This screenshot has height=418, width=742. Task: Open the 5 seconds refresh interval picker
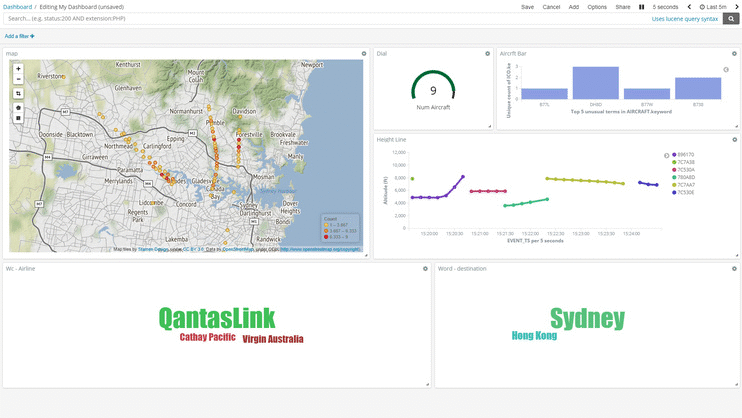665,7
